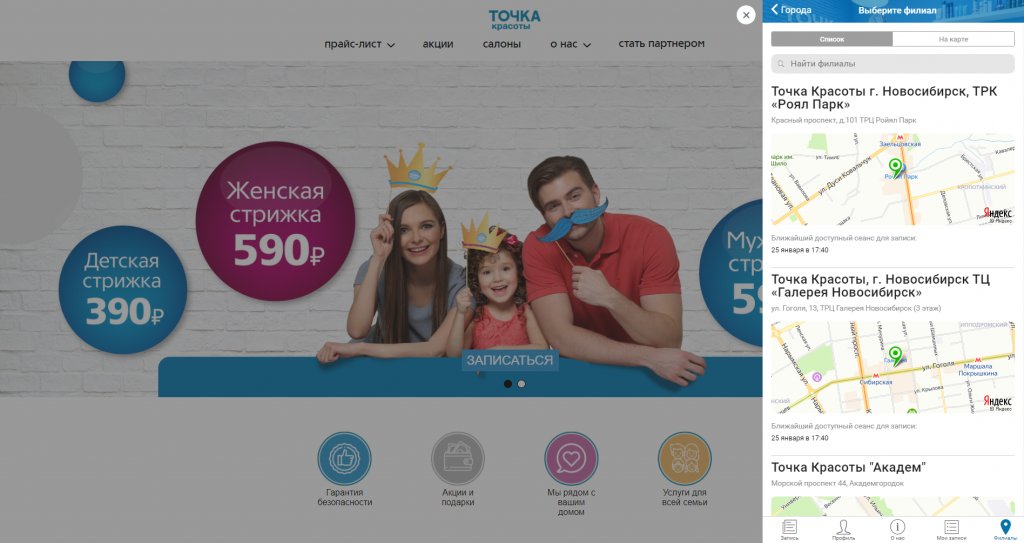The height and width of the screenshot is (543, 1024).
Task: Open the Профиль person icon
Action: (x=843, y=527)
